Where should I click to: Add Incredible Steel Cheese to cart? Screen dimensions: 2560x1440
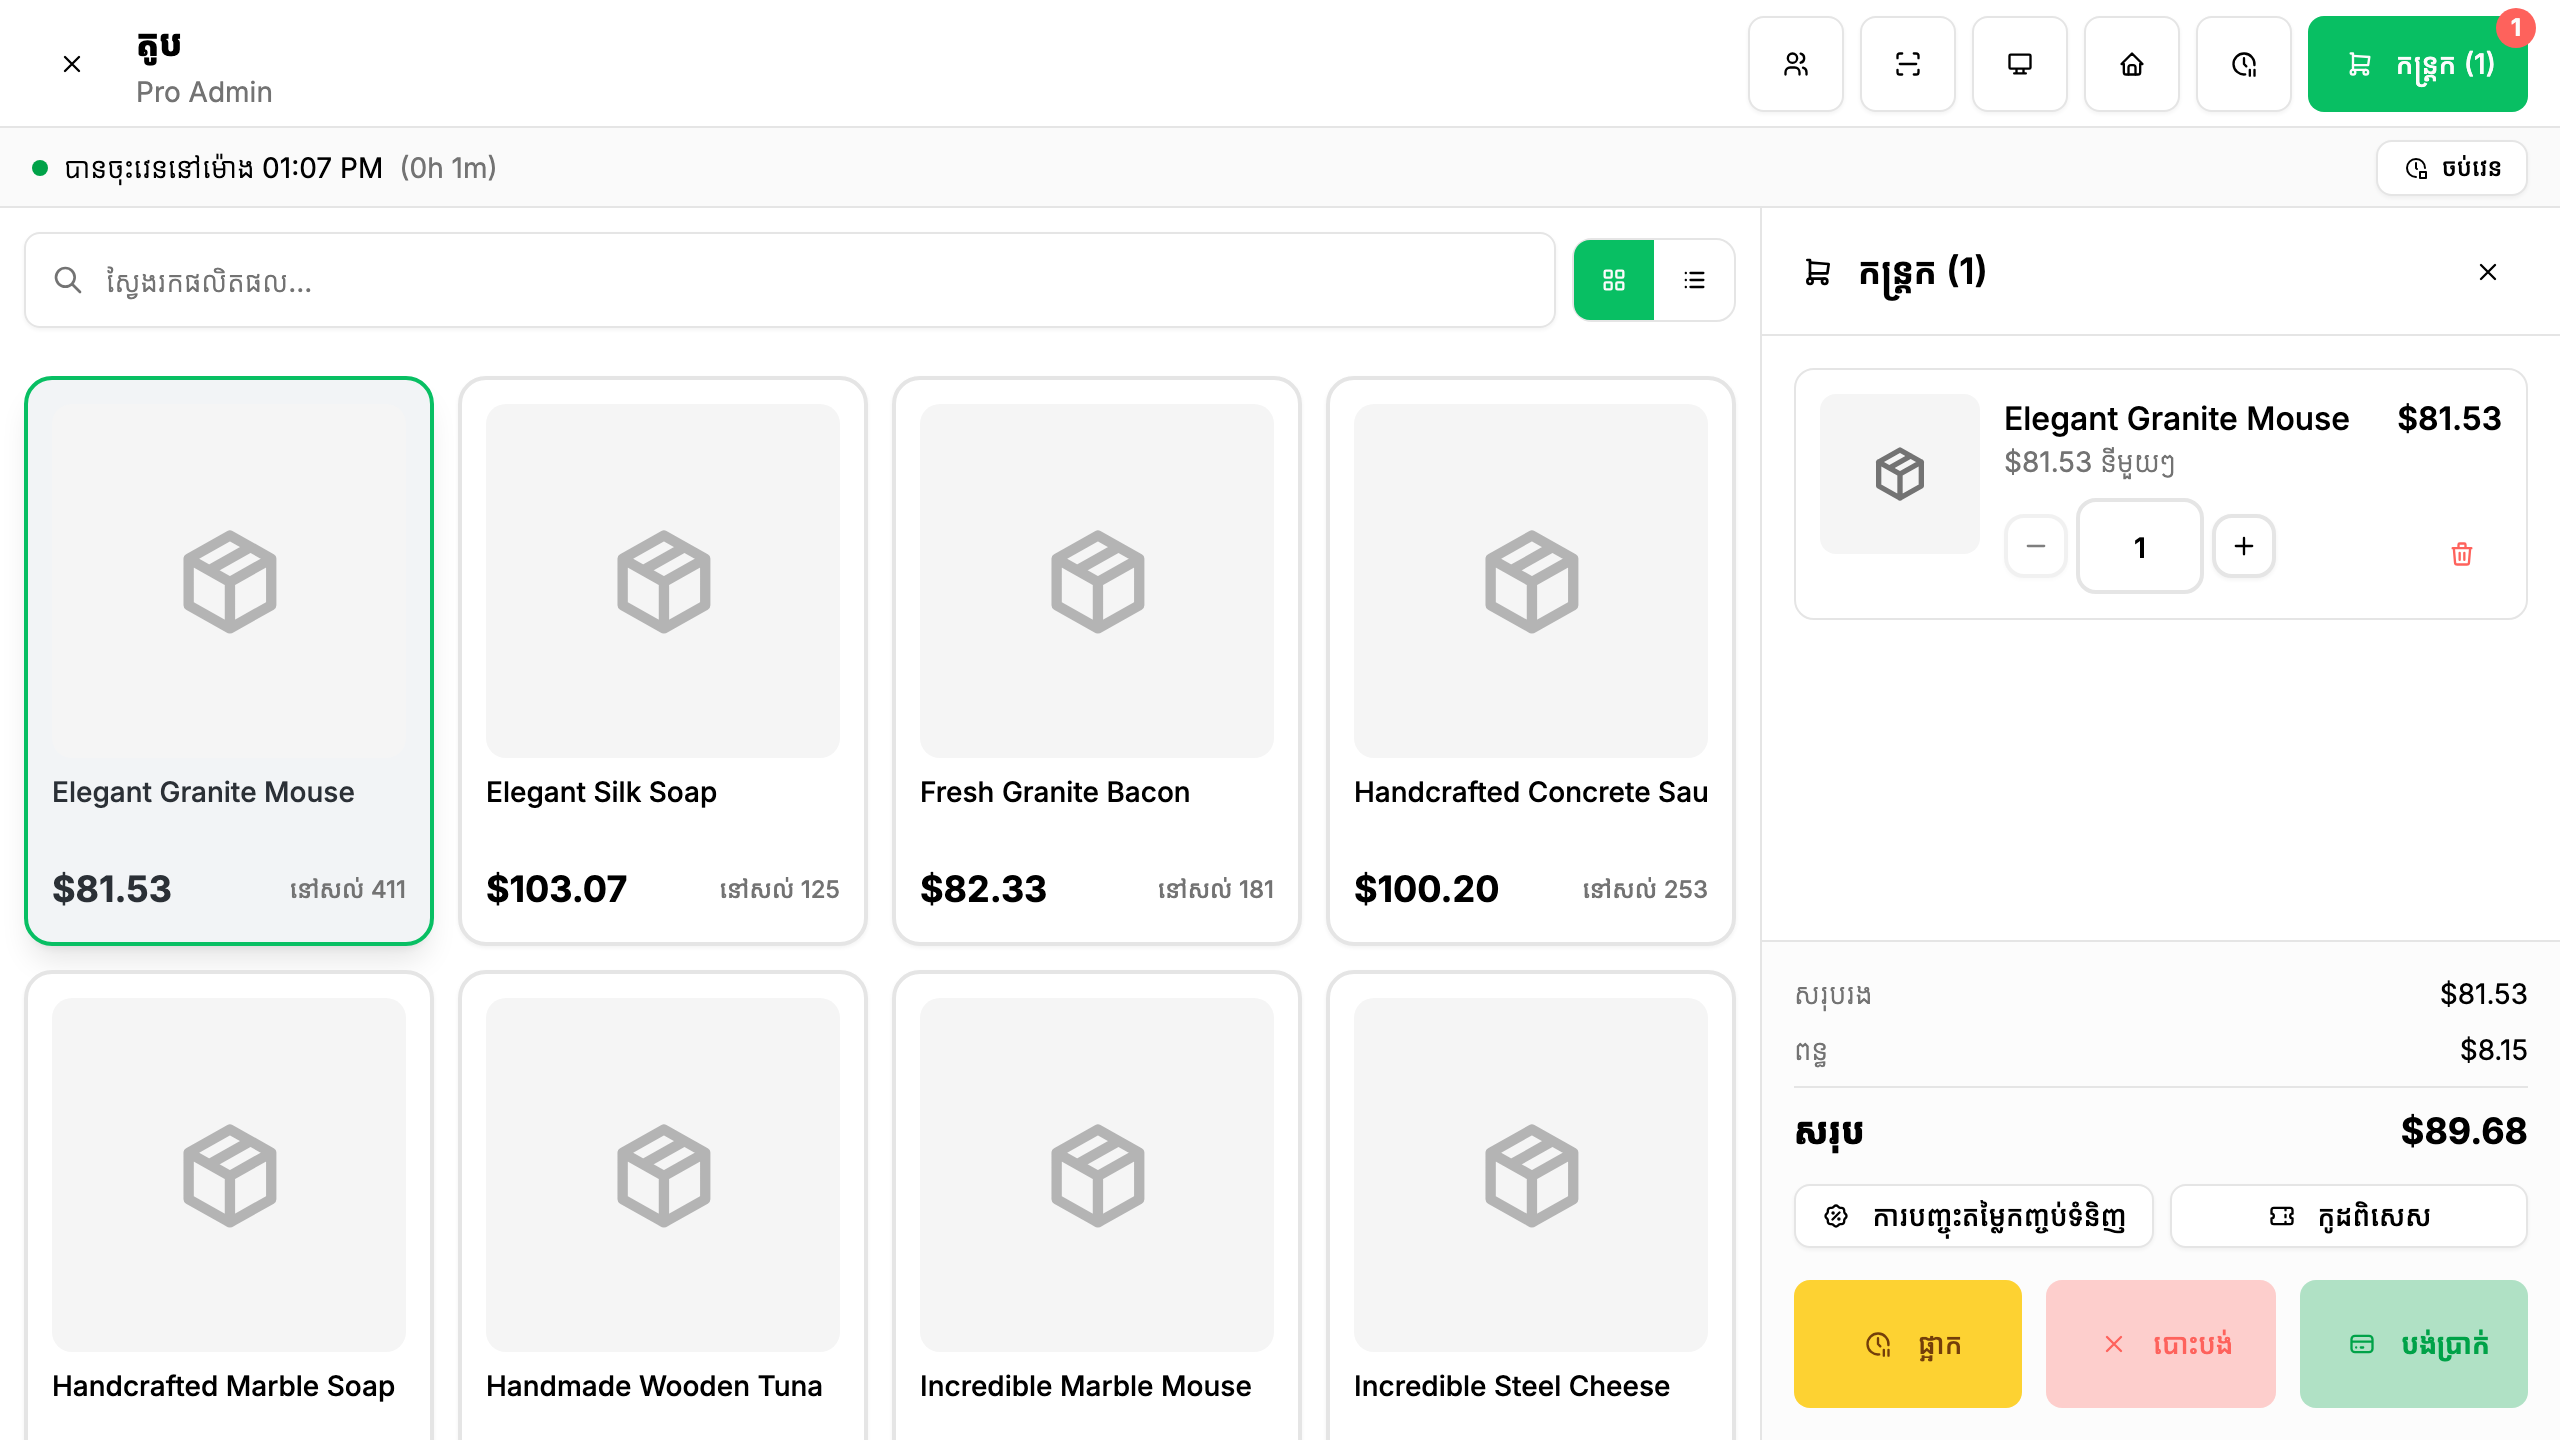click(1531, 1206)
